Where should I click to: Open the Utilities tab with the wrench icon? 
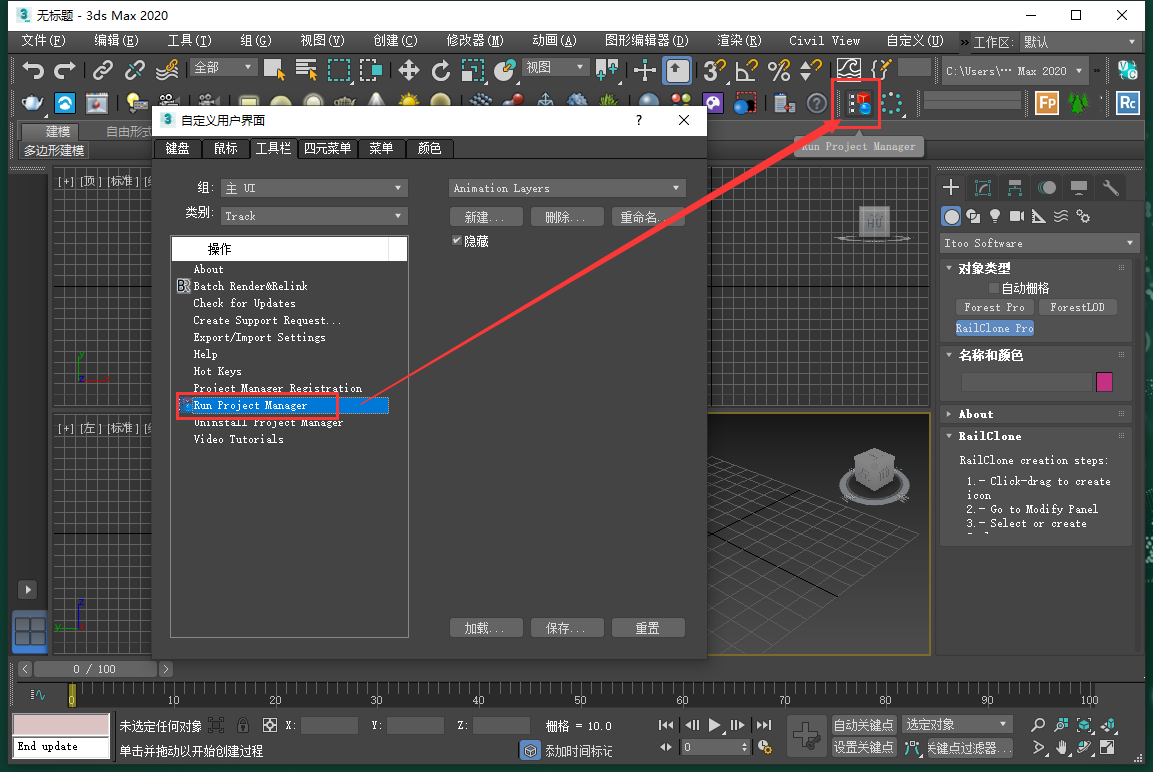point(1112,187)
